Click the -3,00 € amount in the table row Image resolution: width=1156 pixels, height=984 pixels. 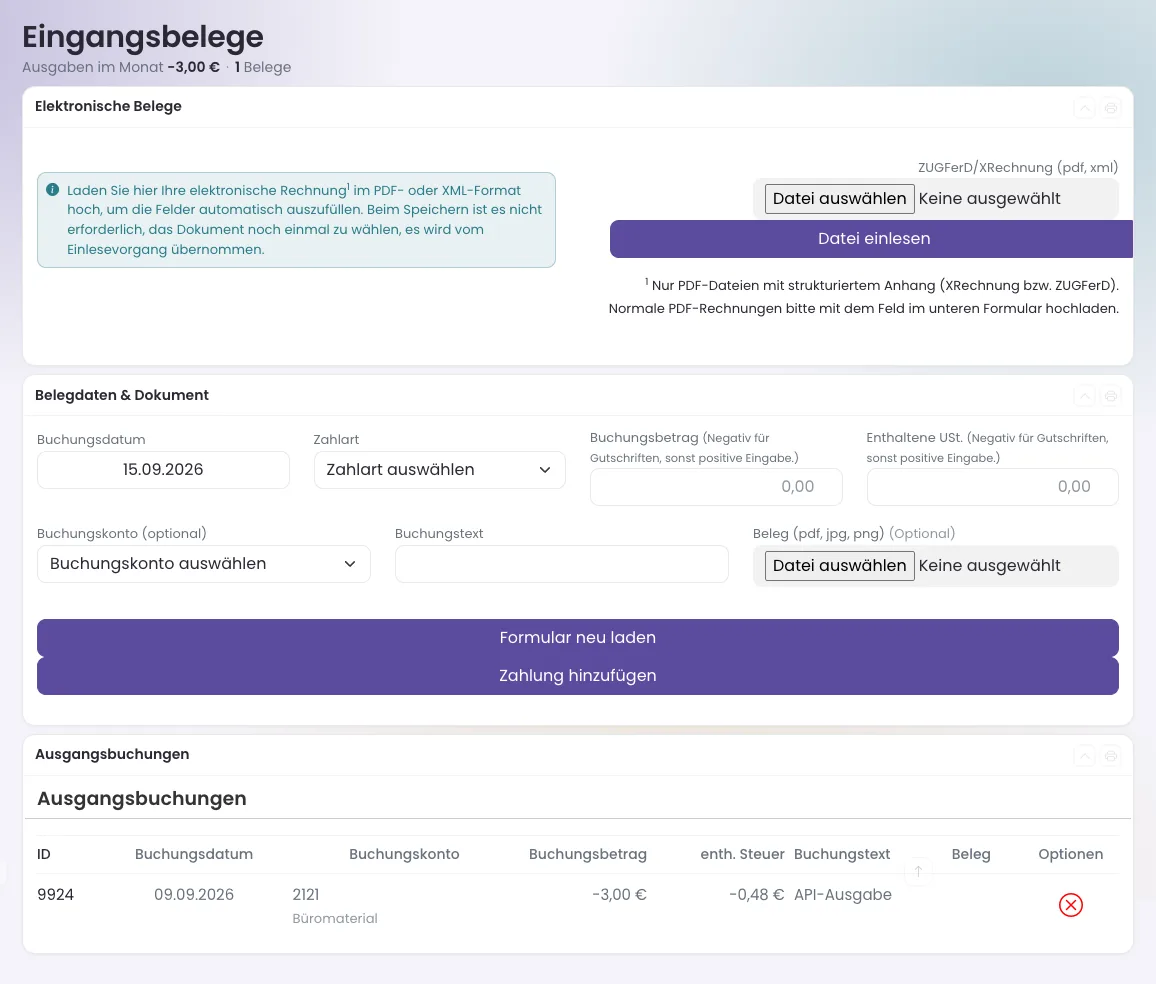click(x=619, y=895)
